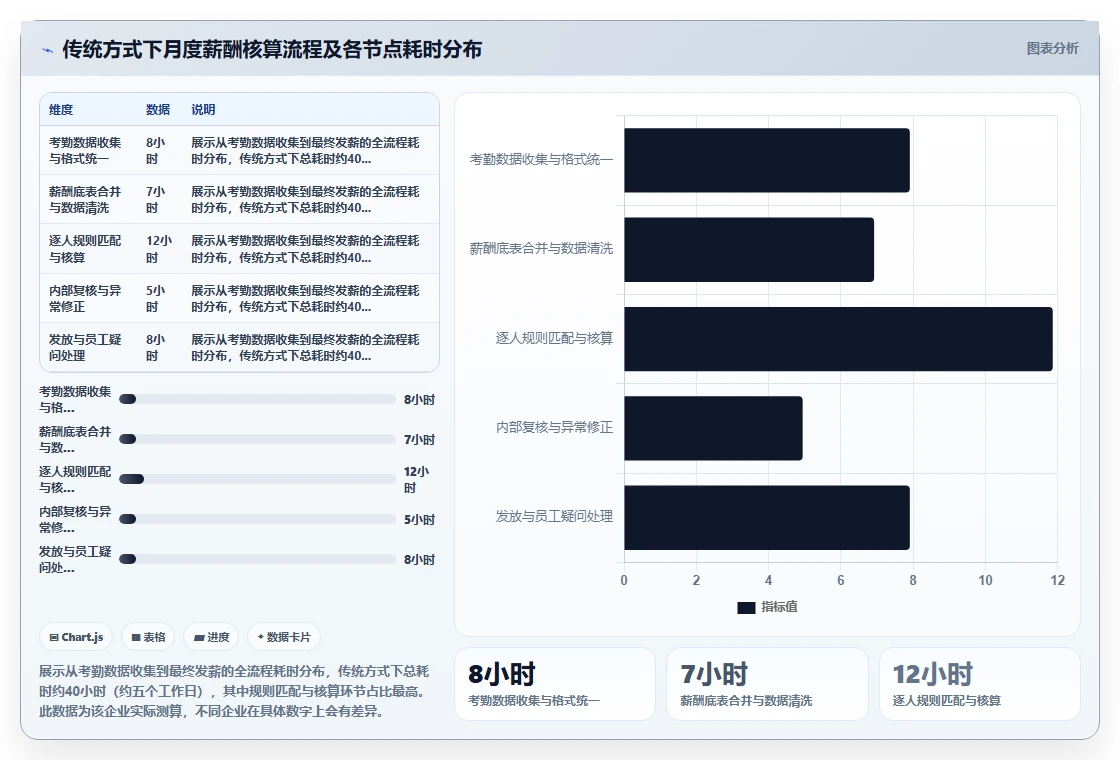Click the 内部复核与异常修... progress bar
The width and height of the screenshot is (1120, 760).
click(x=257, y=519)
